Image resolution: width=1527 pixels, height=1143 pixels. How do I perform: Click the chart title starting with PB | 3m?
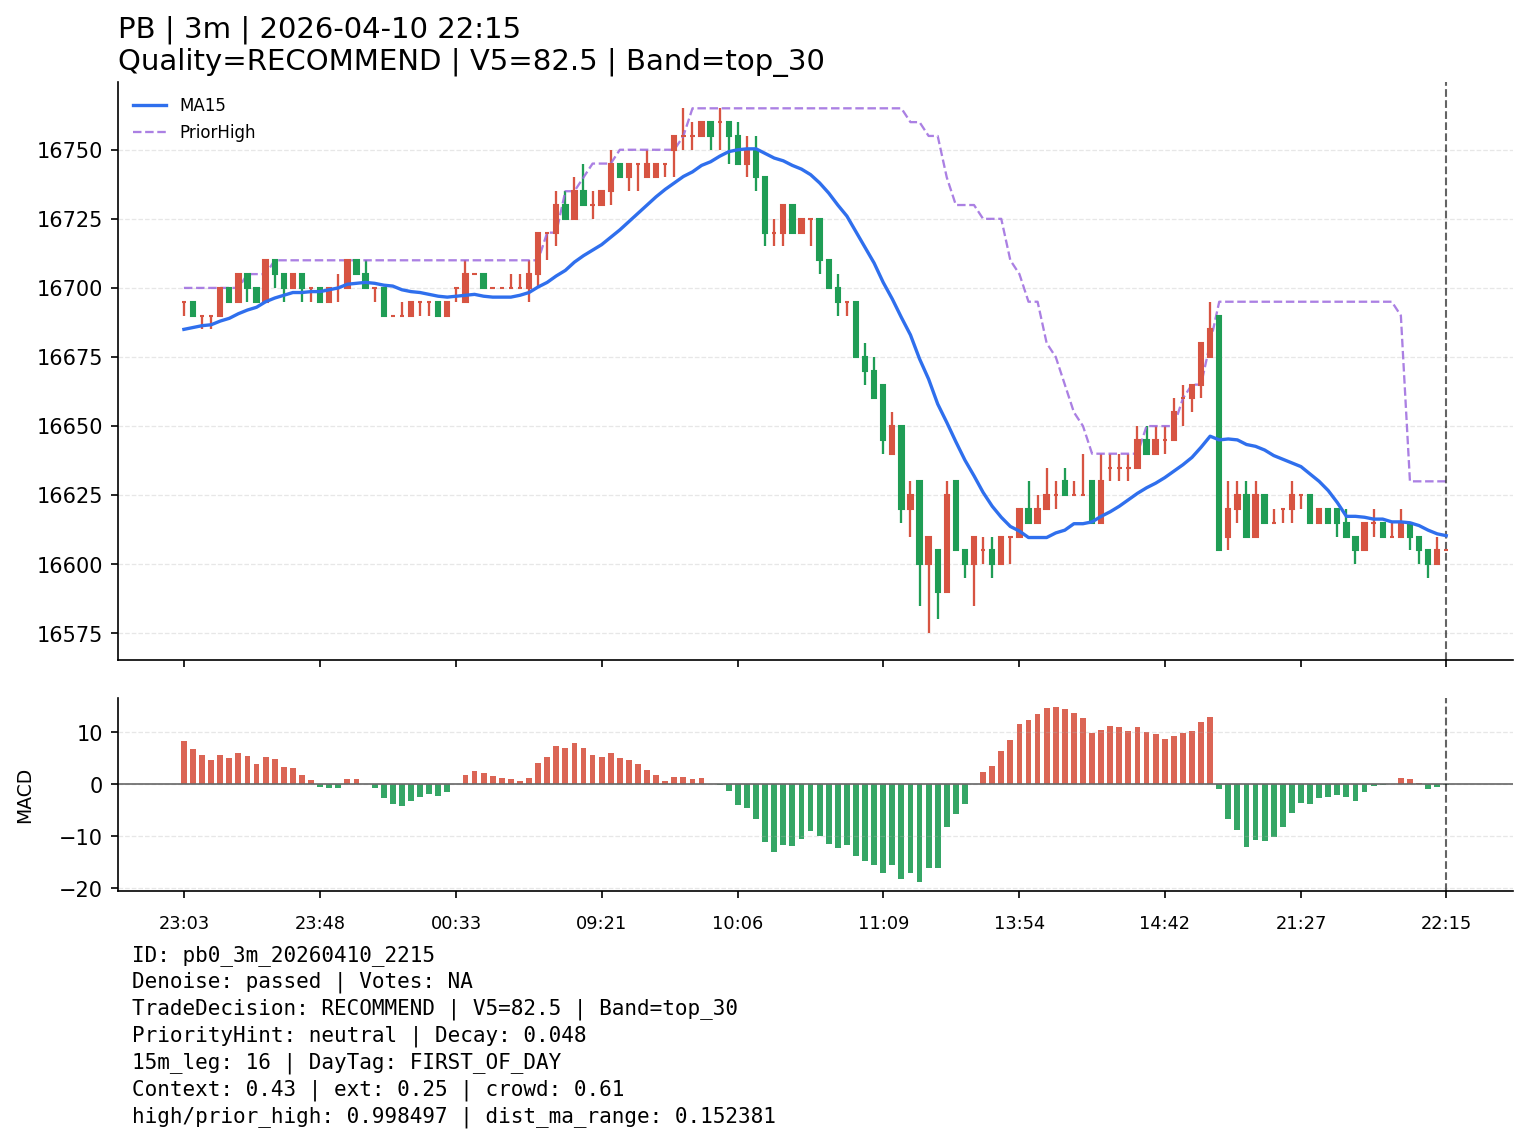tap(319, 29)
